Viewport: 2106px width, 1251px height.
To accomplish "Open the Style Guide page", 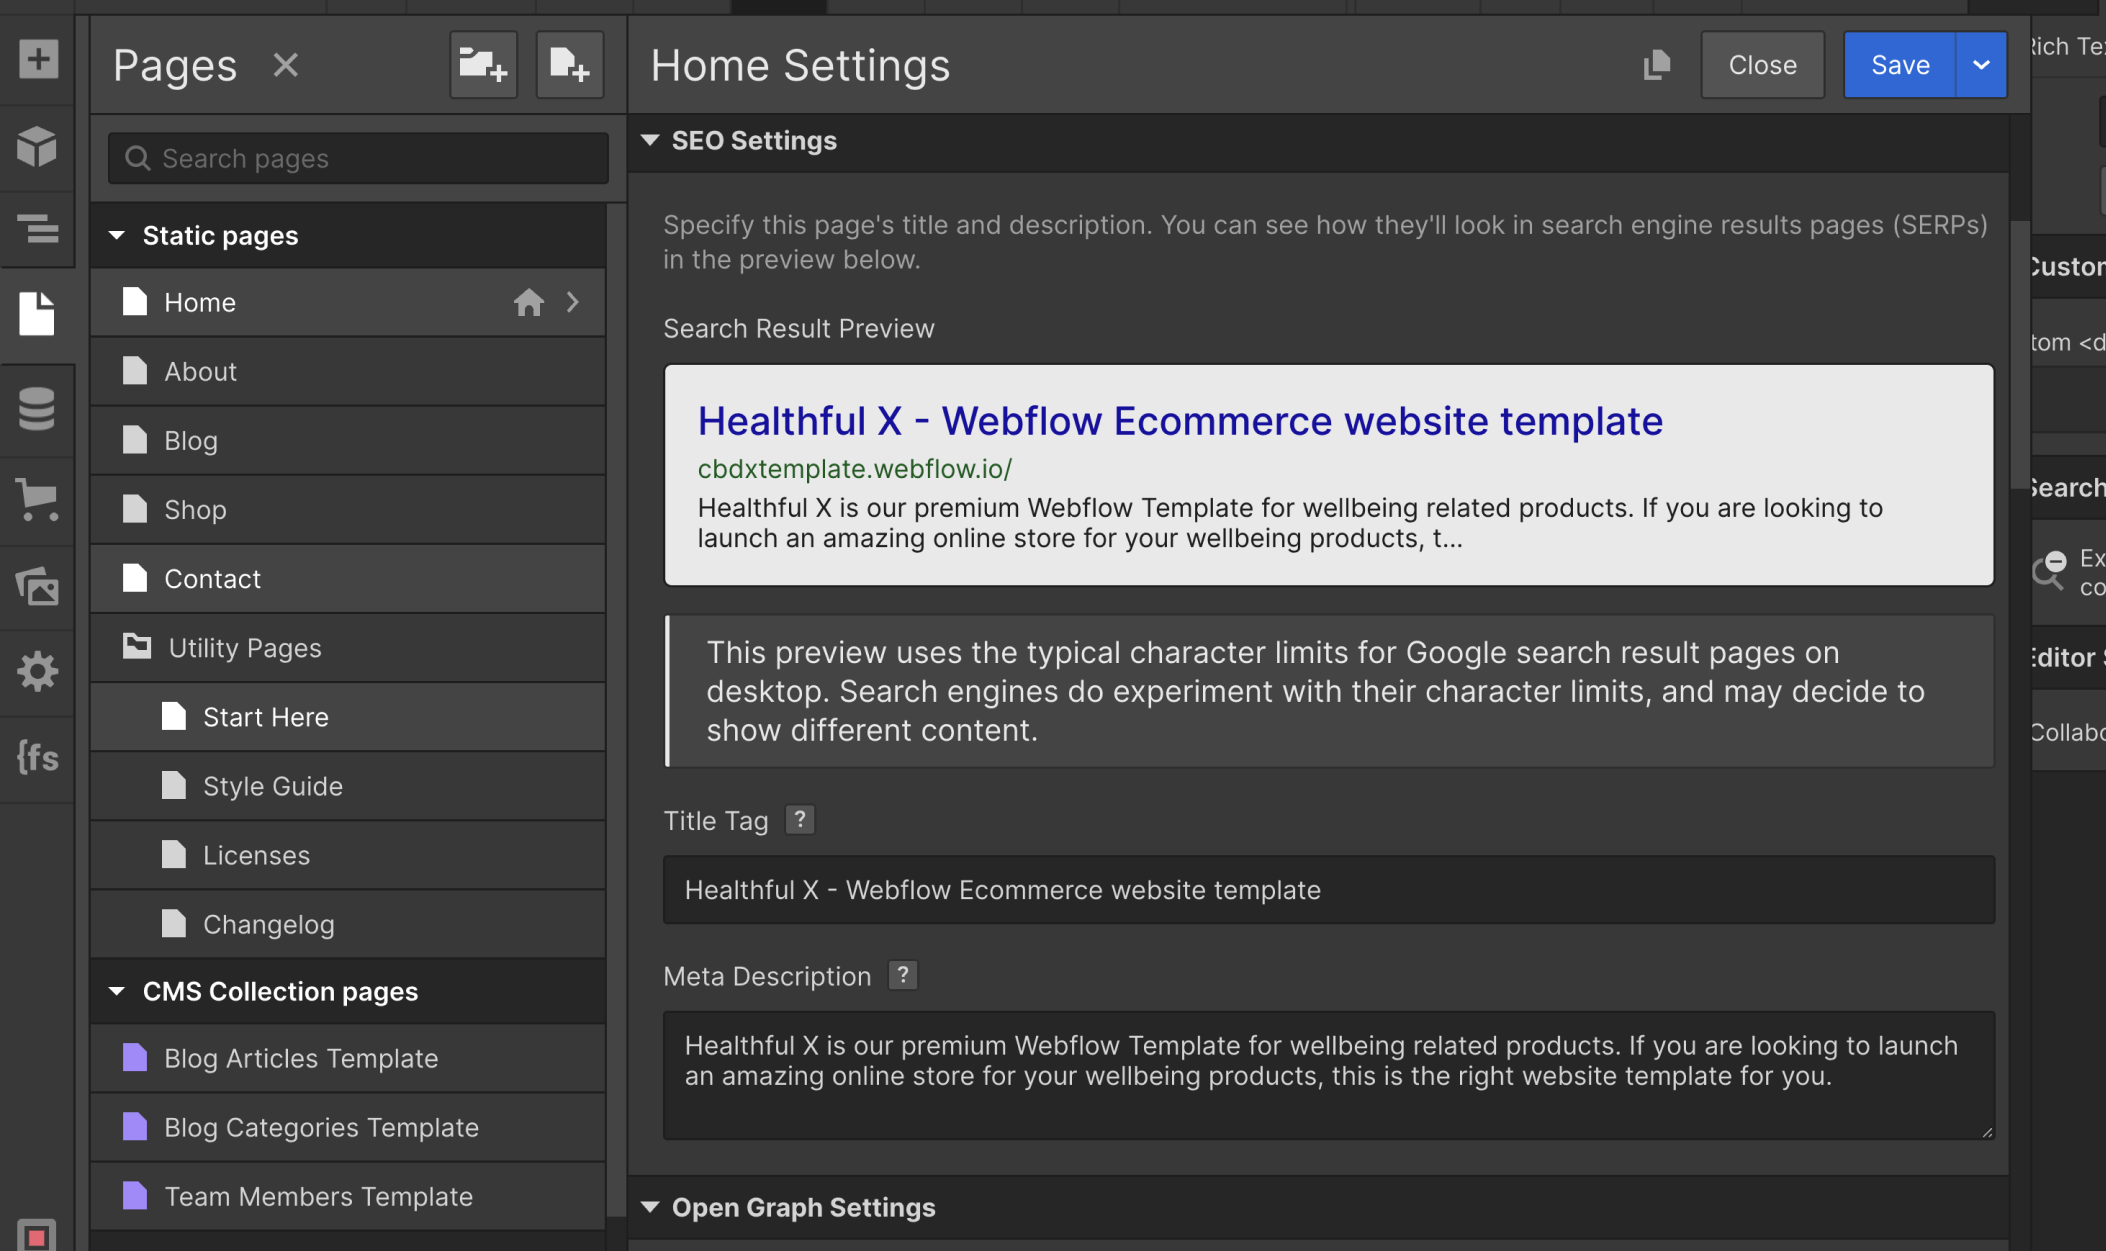I will tap(347, 786).
